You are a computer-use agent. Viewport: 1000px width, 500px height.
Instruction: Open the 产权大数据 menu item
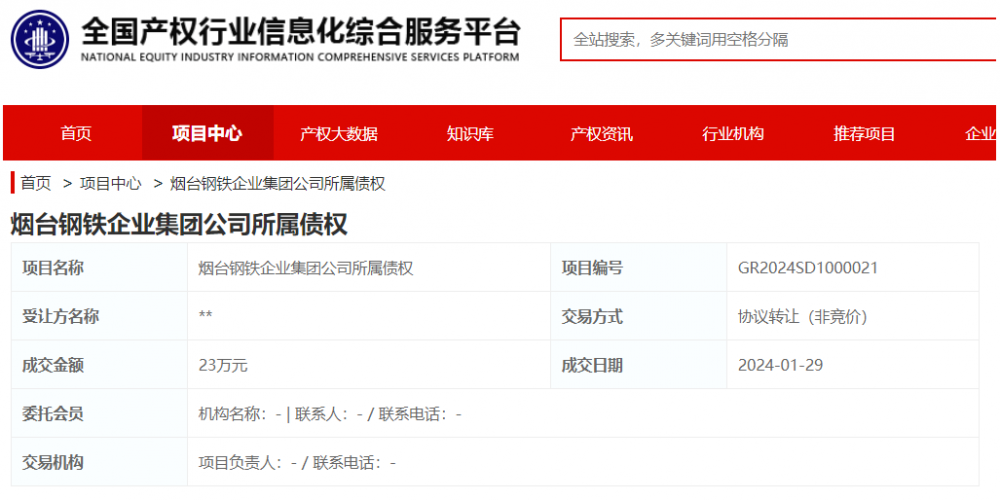(339, 134)
